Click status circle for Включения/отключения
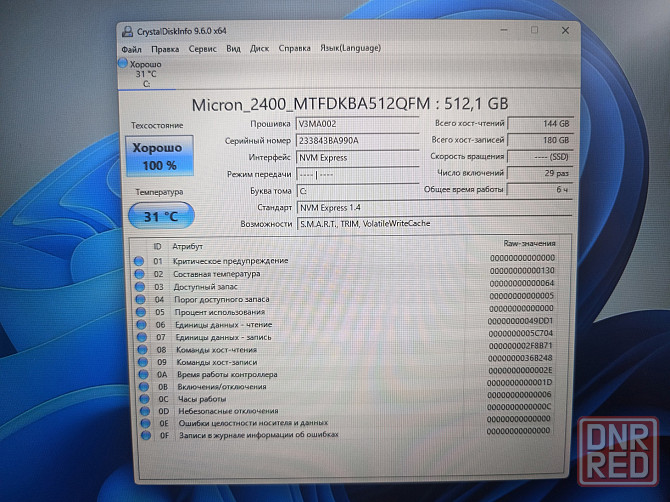This screenshot has height=502, width=670. 144,387
